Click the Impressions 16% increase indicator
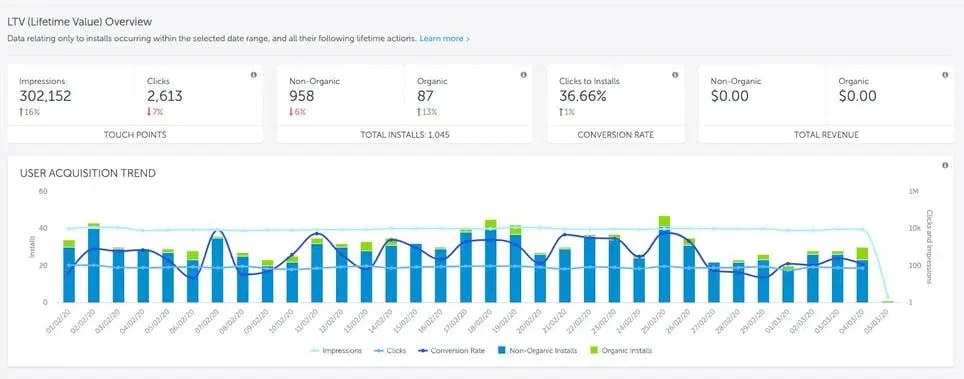Screen dimensions: 964x379 coord(29,112)
